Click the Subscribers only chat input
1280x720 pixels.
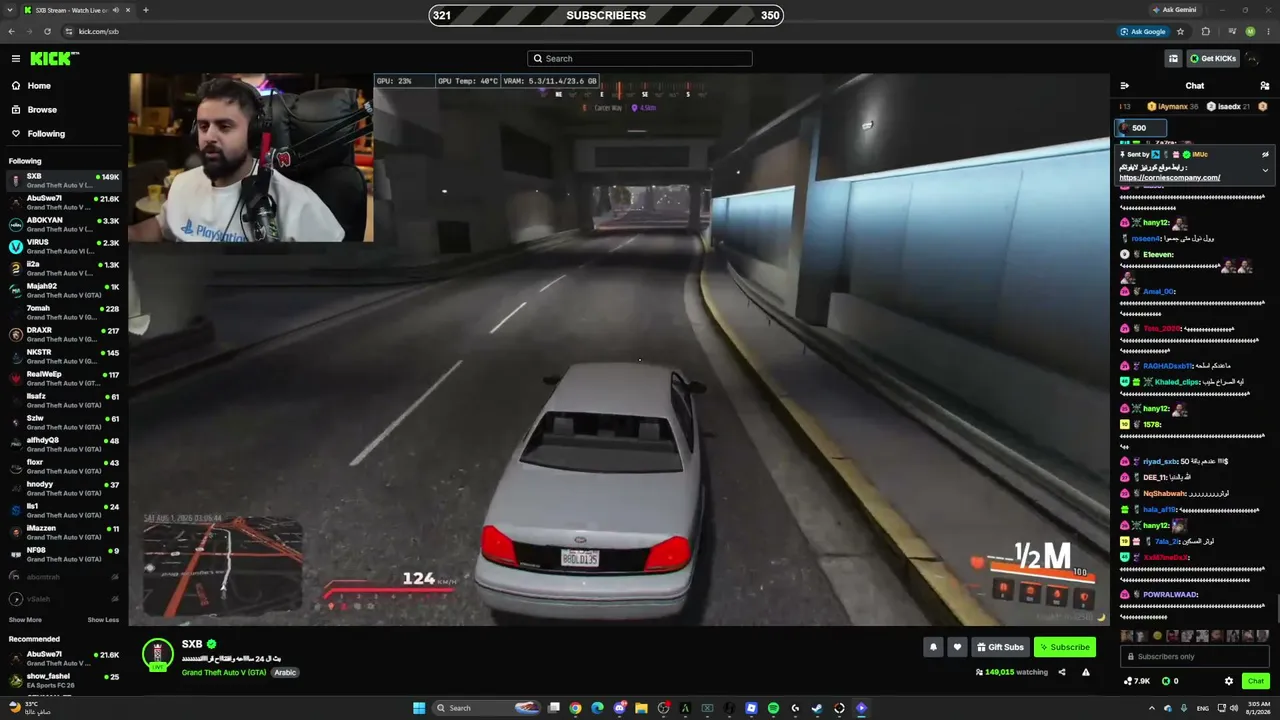[x=1195, y=657]
